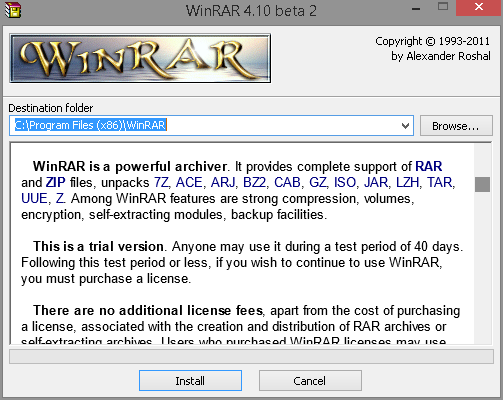Click the bold 'ZIP' format text
Image resolution: width=503 pixels, height=400 pixels.
56,182
